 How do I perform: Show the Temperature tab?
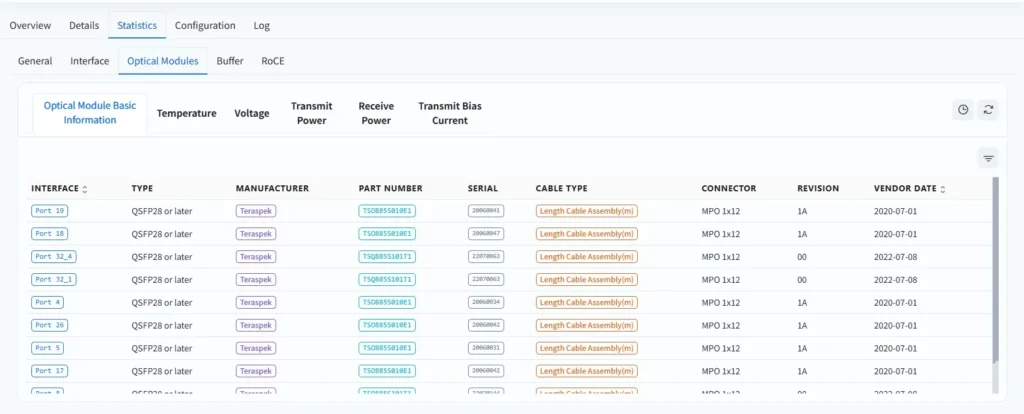pyautogui.click(x=186, y=113)
